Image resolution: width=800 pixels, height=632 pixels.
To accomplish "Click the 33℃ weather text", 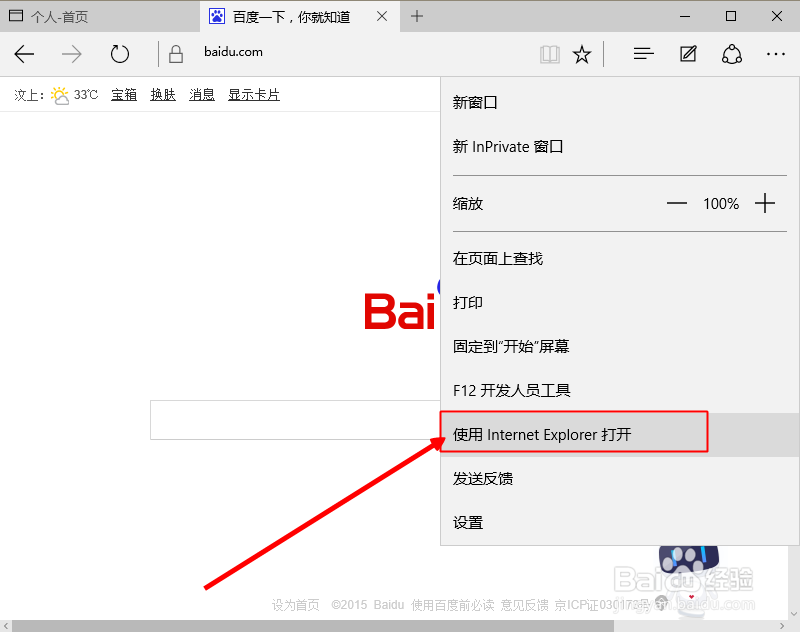I will click(x=86, y=95).
